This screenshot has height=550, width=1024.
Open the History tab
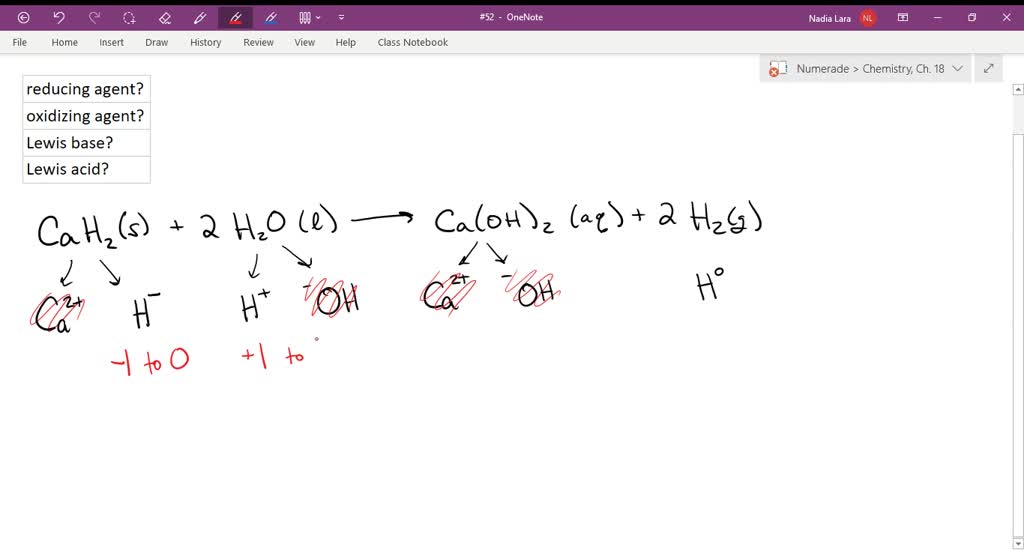point(205,42)
